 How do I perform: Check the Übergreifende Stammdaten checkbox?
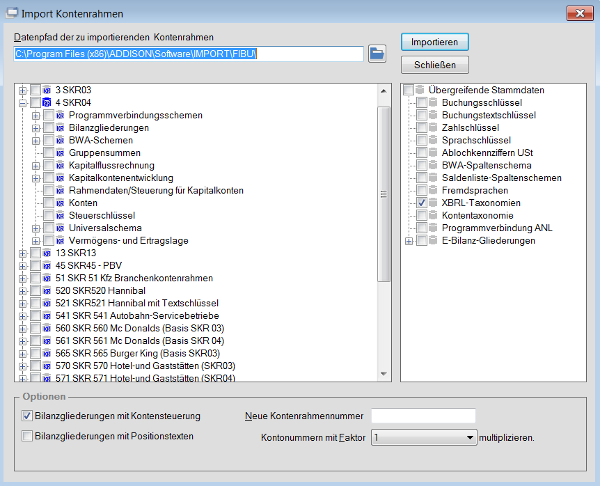408,90
